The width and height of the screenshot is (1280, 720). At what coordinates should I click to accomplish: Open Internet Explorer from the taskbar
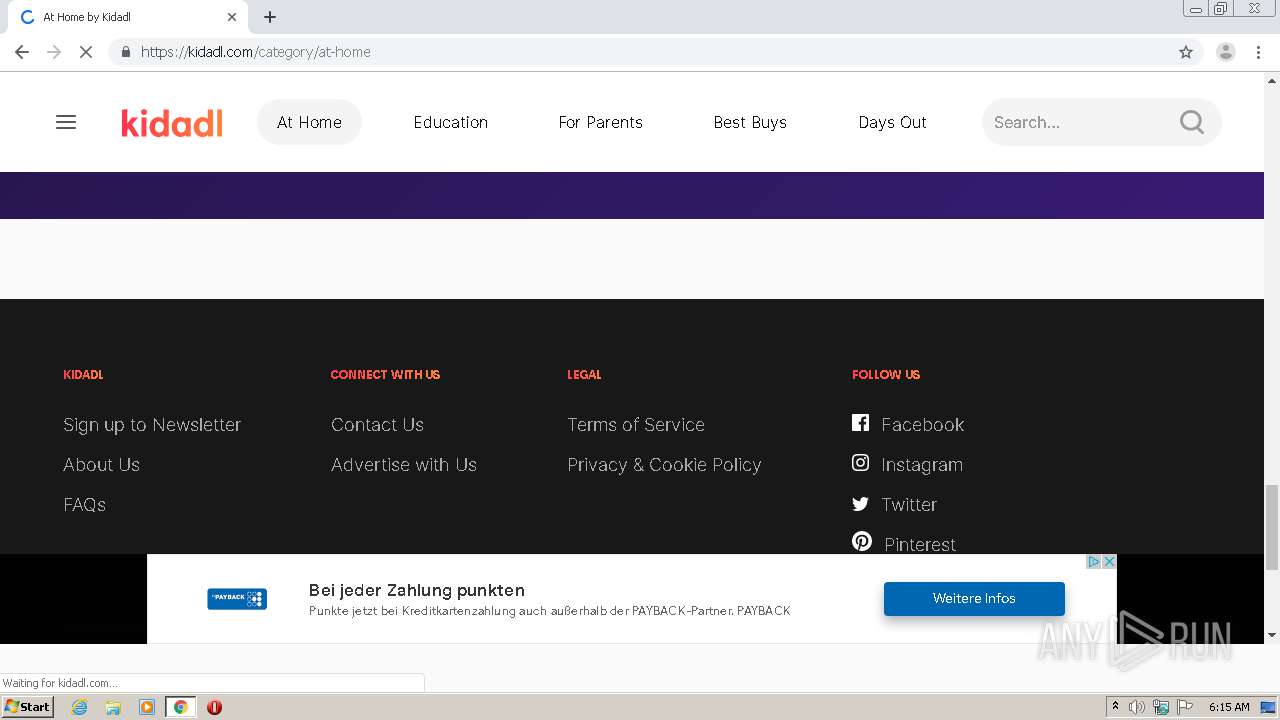point(80,707)
